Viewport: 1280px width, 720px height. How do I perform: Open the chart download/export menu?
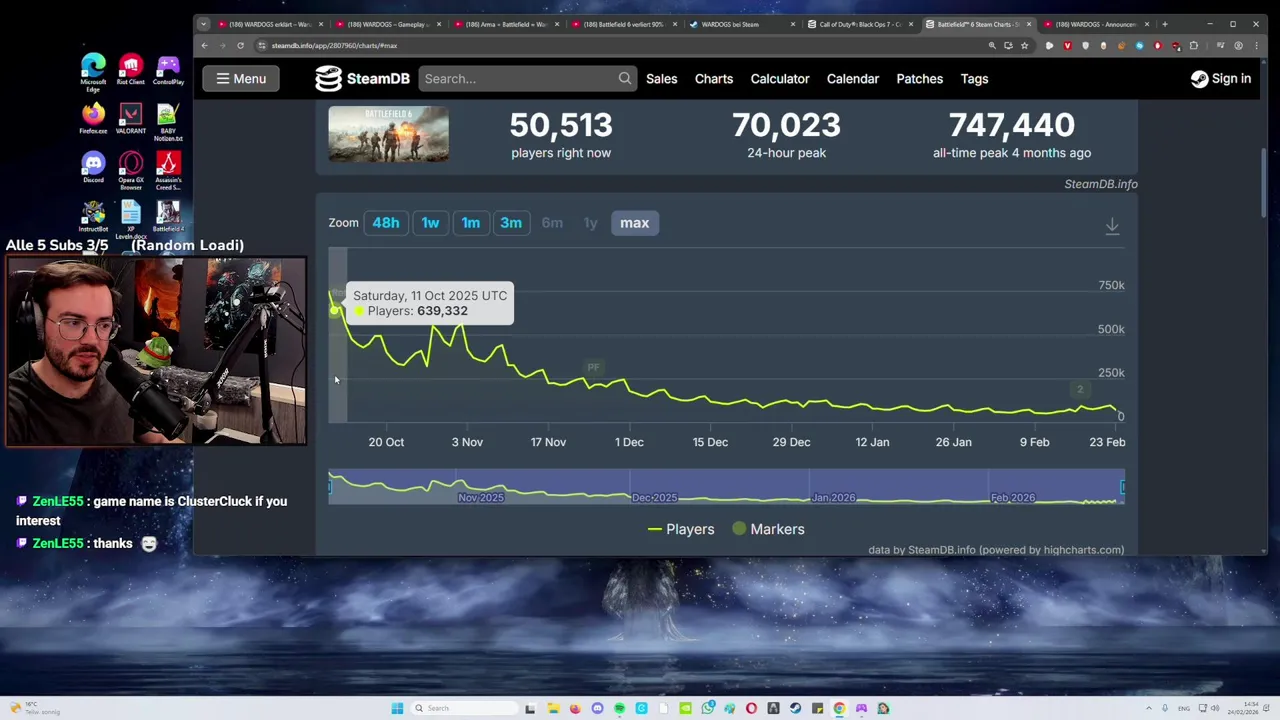(x=1112, y=226)
